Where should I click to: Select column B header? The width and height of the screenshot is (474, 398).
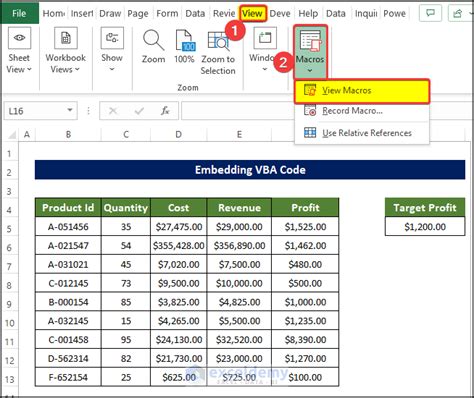[x=68, y=134]
